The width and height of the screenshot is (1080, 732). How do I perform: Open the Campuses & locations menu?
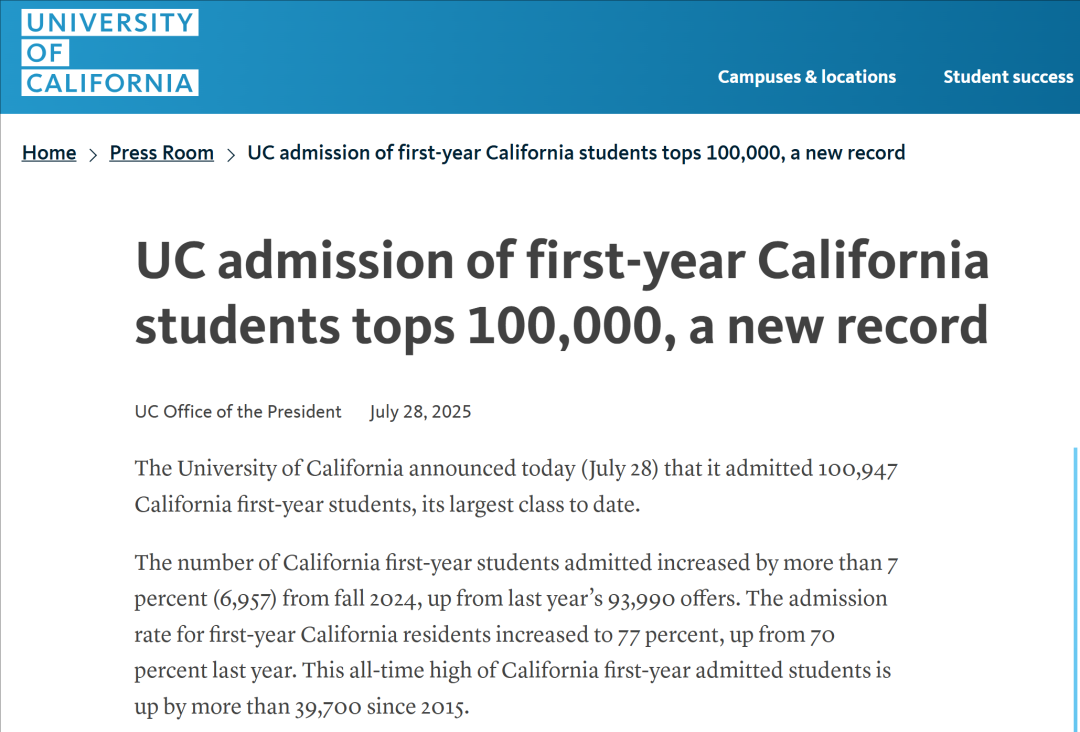[x=807, y=76]
